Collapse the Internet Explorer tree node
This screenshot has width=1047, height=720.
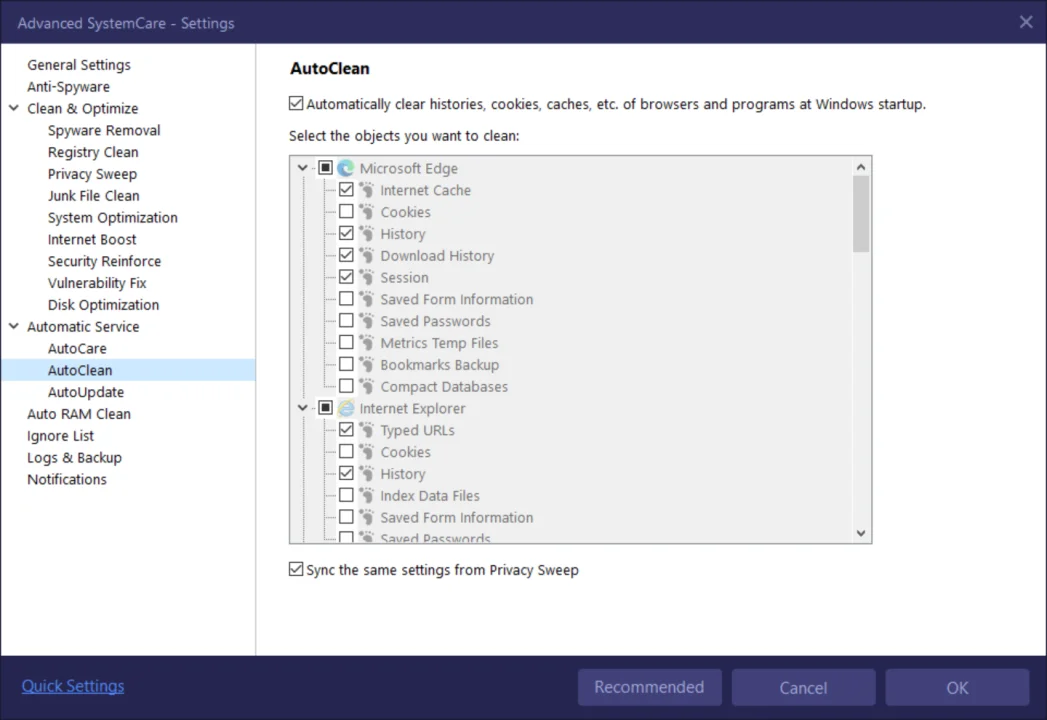pos(302,407)
